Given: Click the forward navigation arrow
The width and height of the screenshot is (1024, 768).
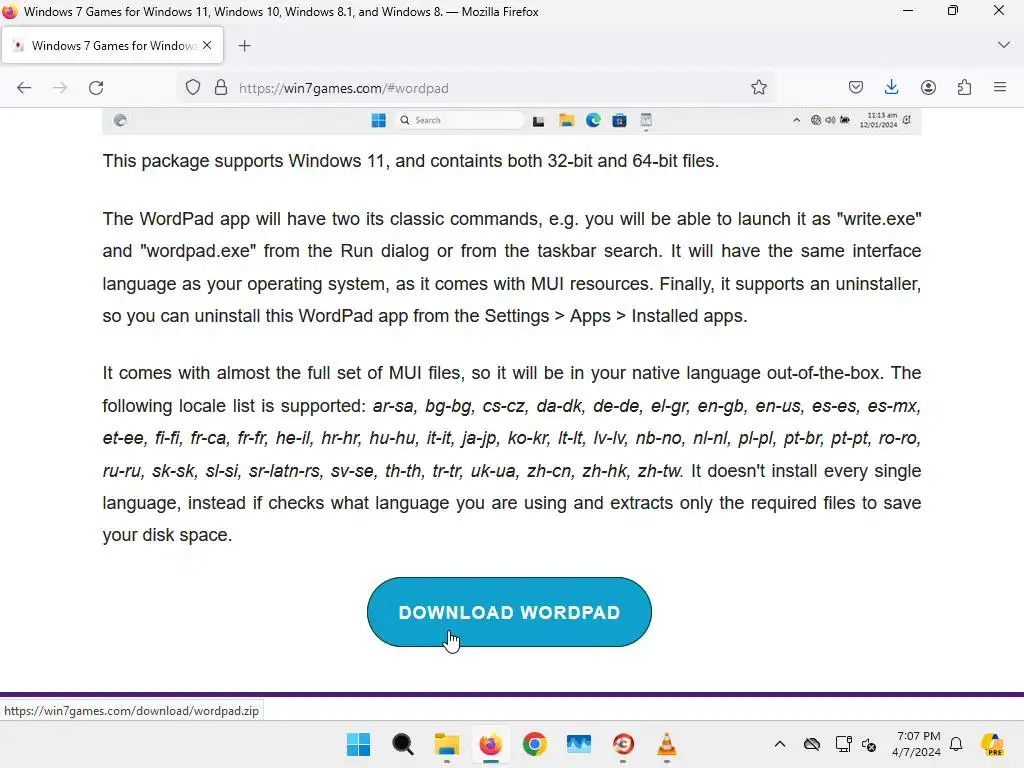Looking at the screenshot, I should tap(59, 88).
